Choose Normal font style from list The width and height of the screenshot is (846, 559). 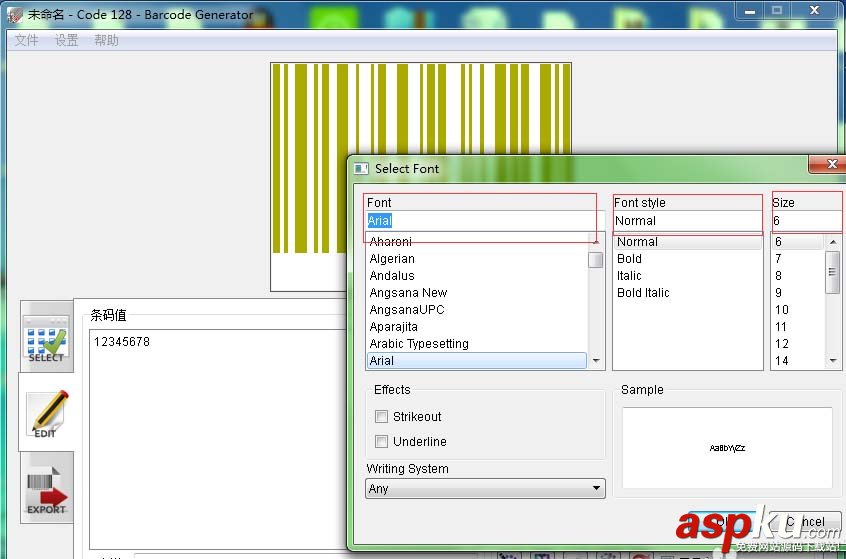coord(687,242)
